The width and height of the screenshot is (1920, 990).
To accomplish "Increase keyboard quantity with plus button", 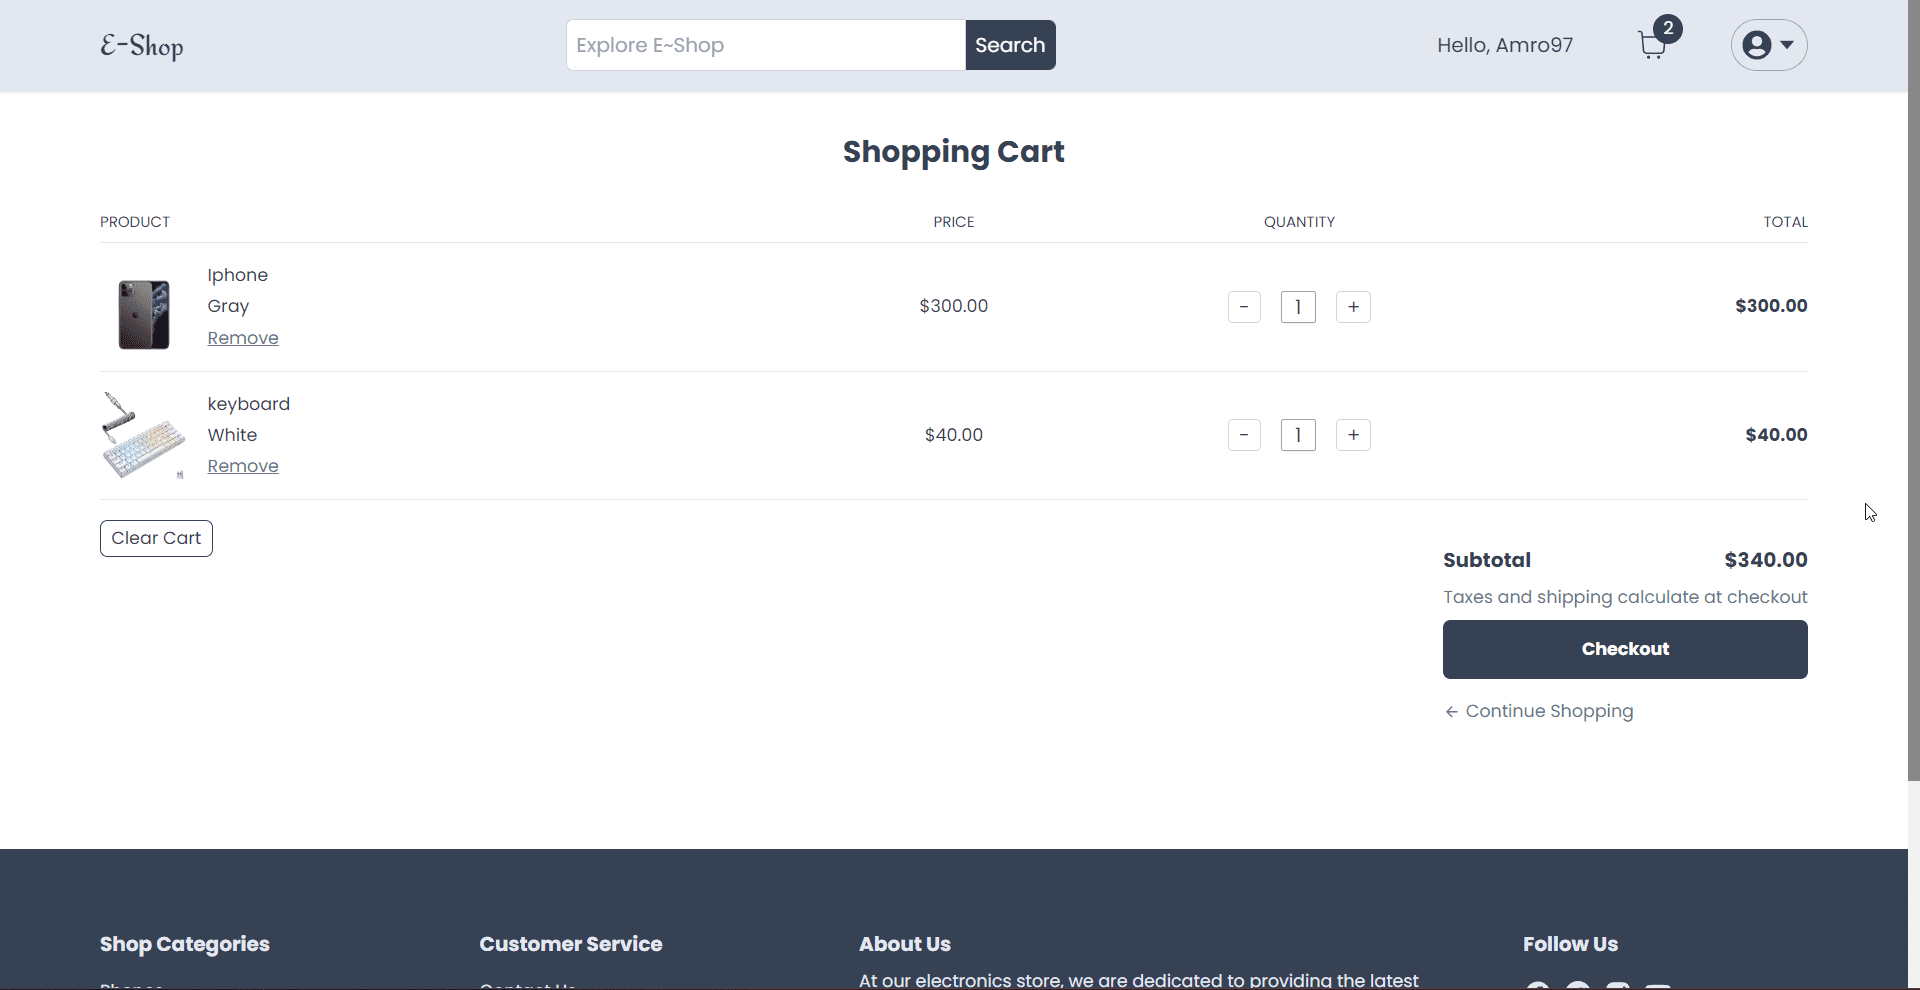I will click(1353, 435).
